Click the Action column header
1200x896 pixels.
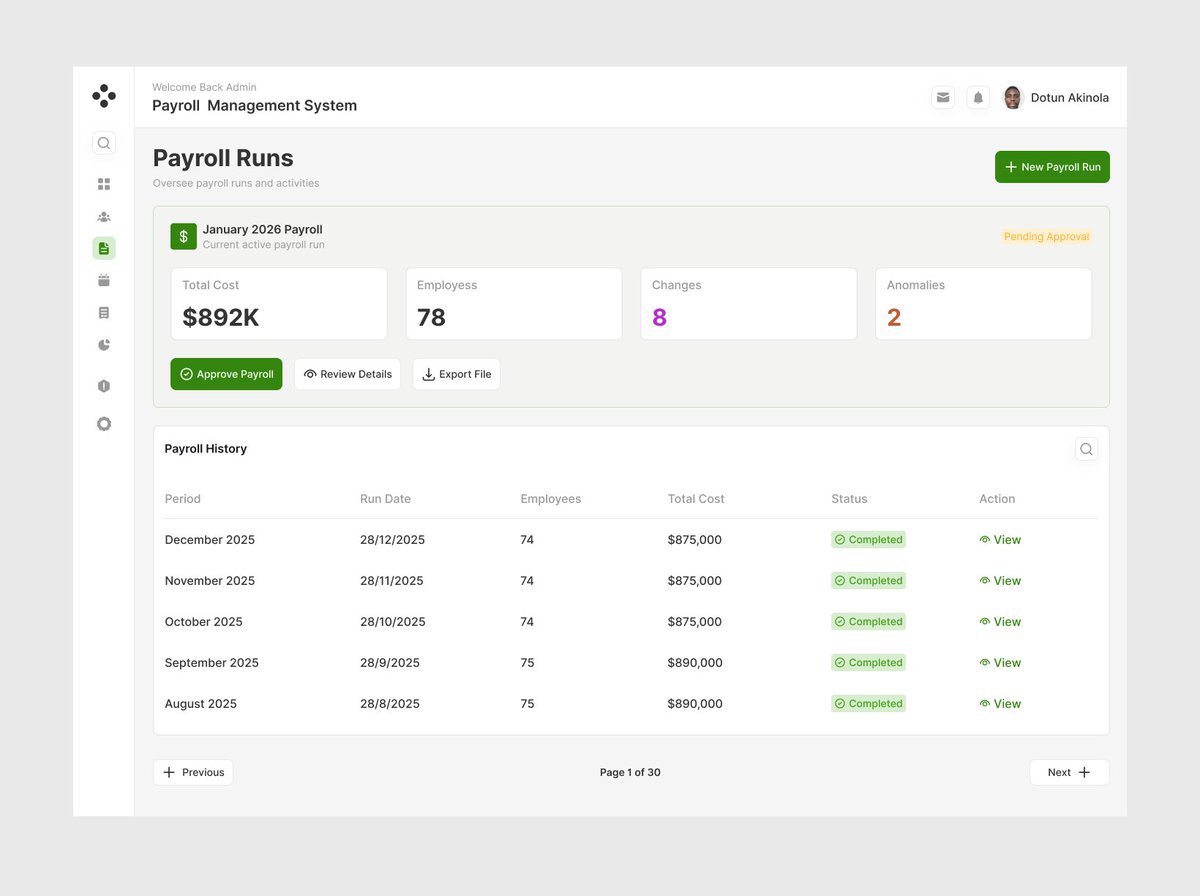pos(997,499)
